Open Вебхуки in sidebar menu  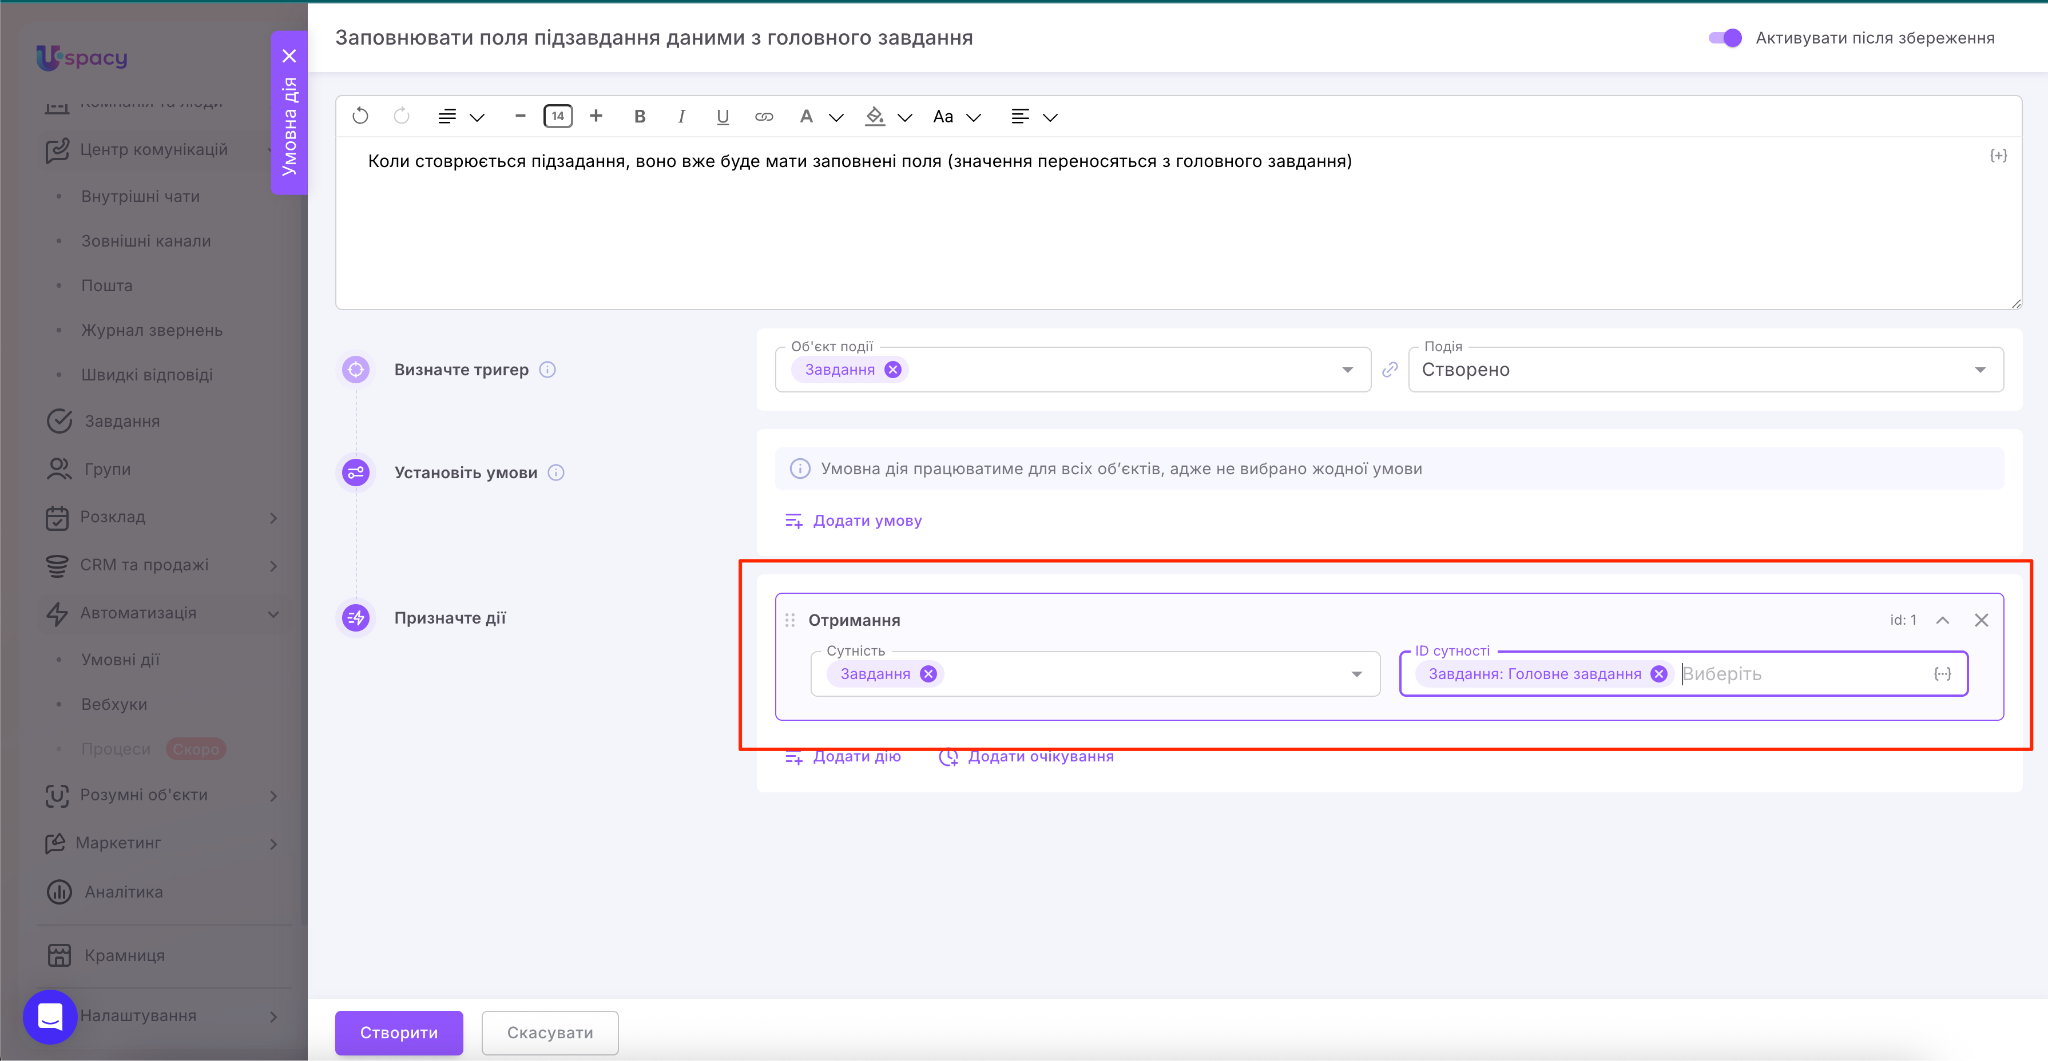(x=114, y=704)
